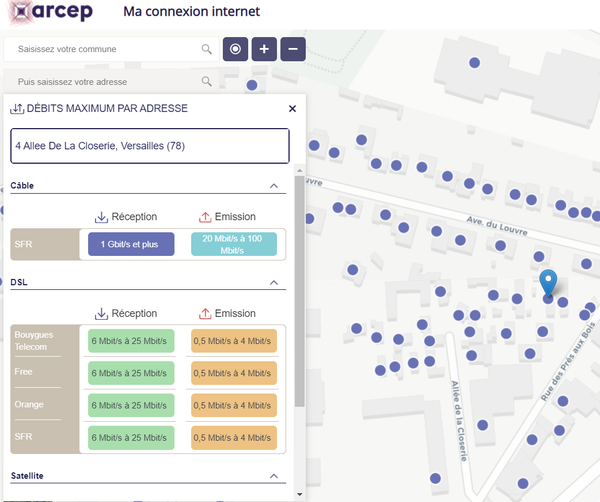Click 'Orange' operator label in DSL

point(29,404)
